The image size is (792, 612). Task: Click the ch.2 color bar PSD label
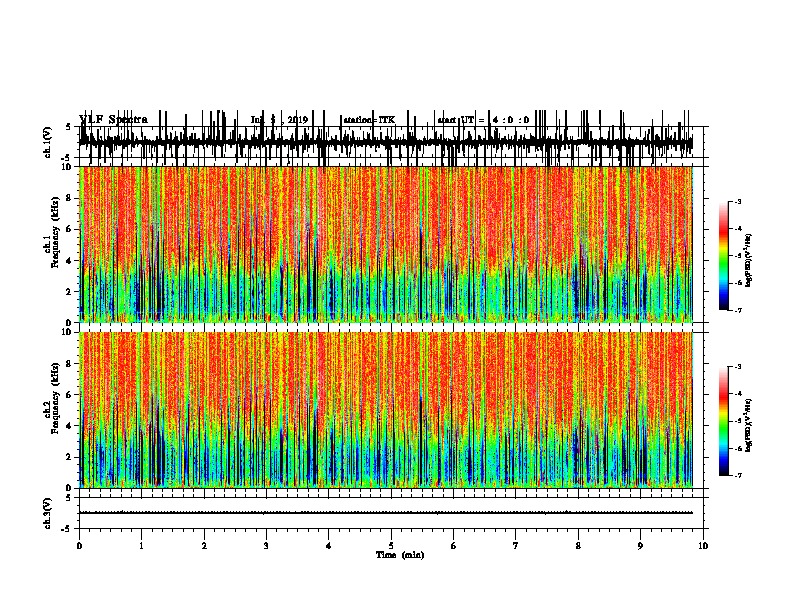pos(749,426)
